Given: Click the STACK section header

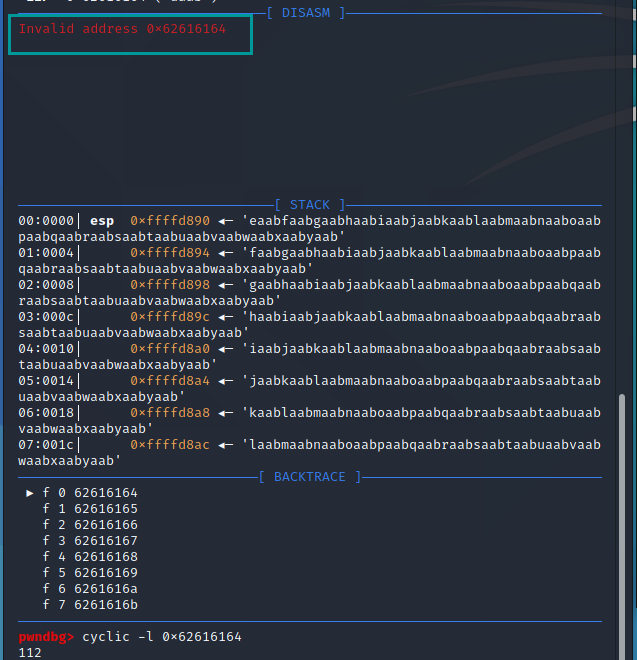Looking at the screenshot, I should [x=310, y=205].
